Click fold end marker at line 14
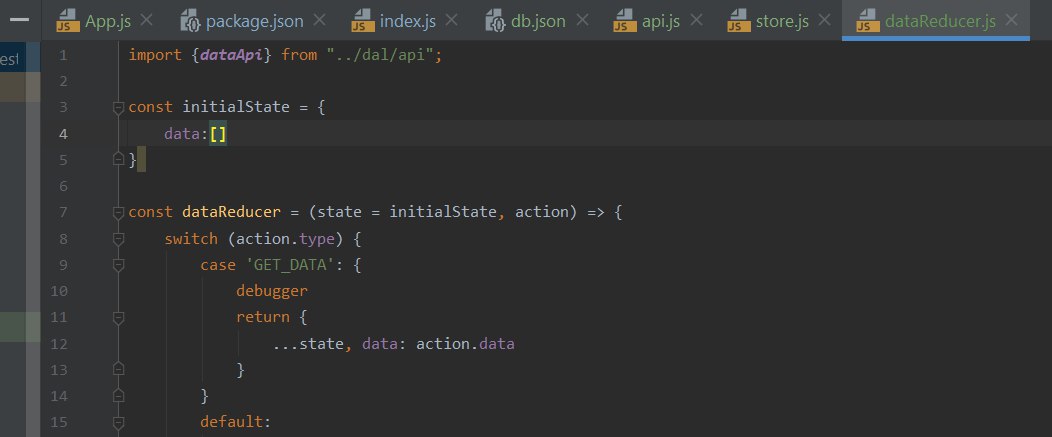 pos(119,396)
